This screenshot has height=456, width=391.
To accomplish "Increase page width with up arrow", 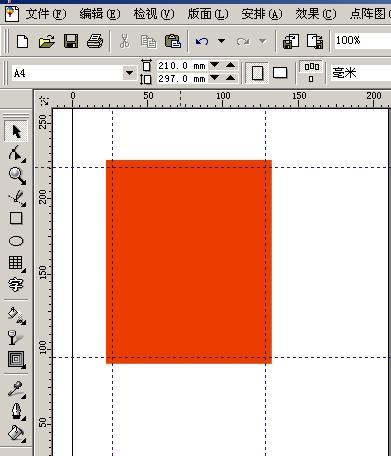I will (x=230, y=65).
